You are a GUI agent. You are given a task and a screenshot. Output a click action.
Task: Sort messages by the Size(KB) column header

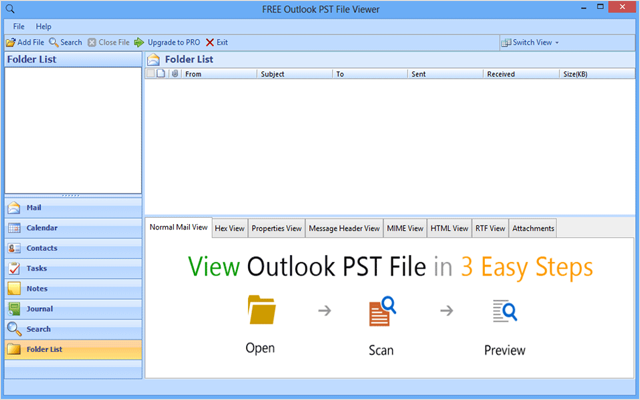pos(597,74)
